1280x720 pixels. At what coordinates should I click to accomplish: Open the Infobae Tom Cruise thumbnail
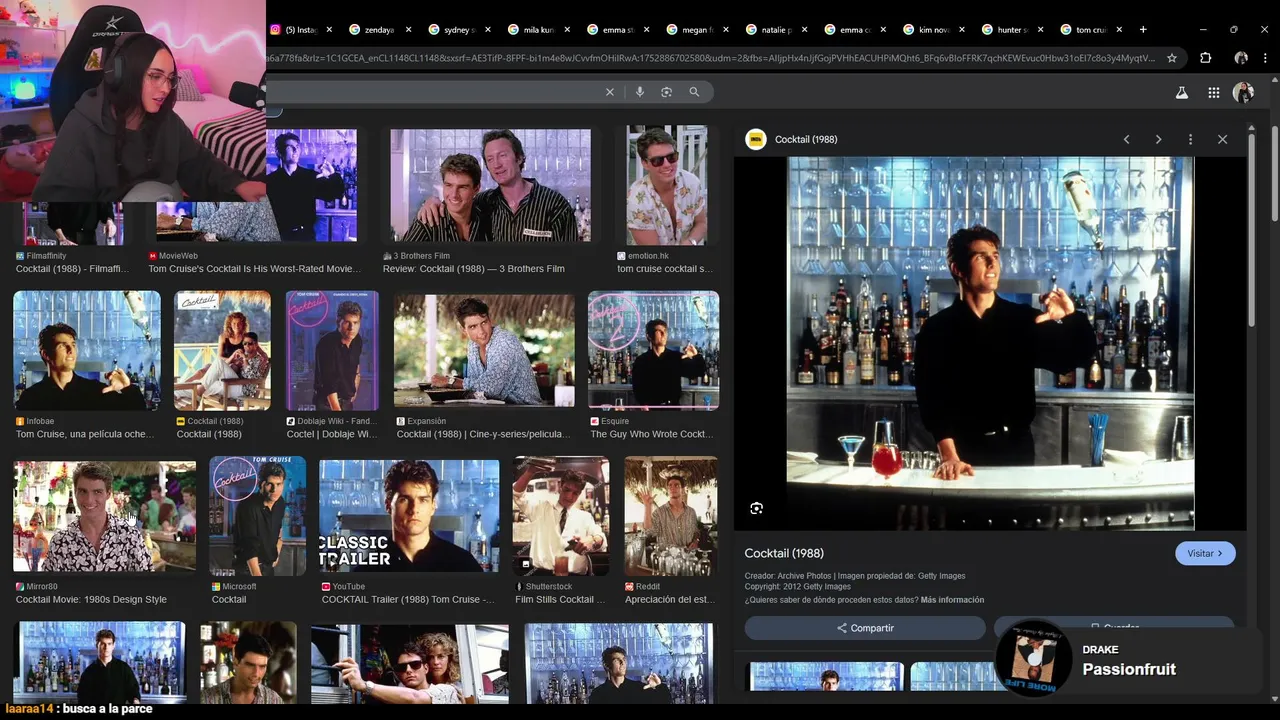(87, 350)
